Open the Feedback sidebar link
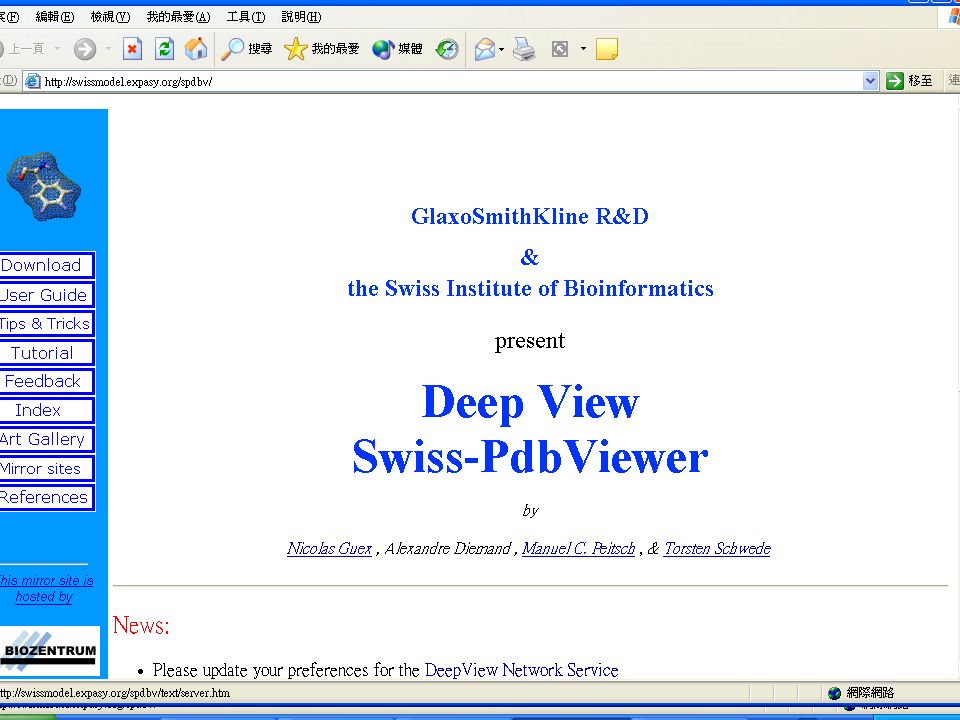Viewport: 960px width, 720px height. click(46, 381)
